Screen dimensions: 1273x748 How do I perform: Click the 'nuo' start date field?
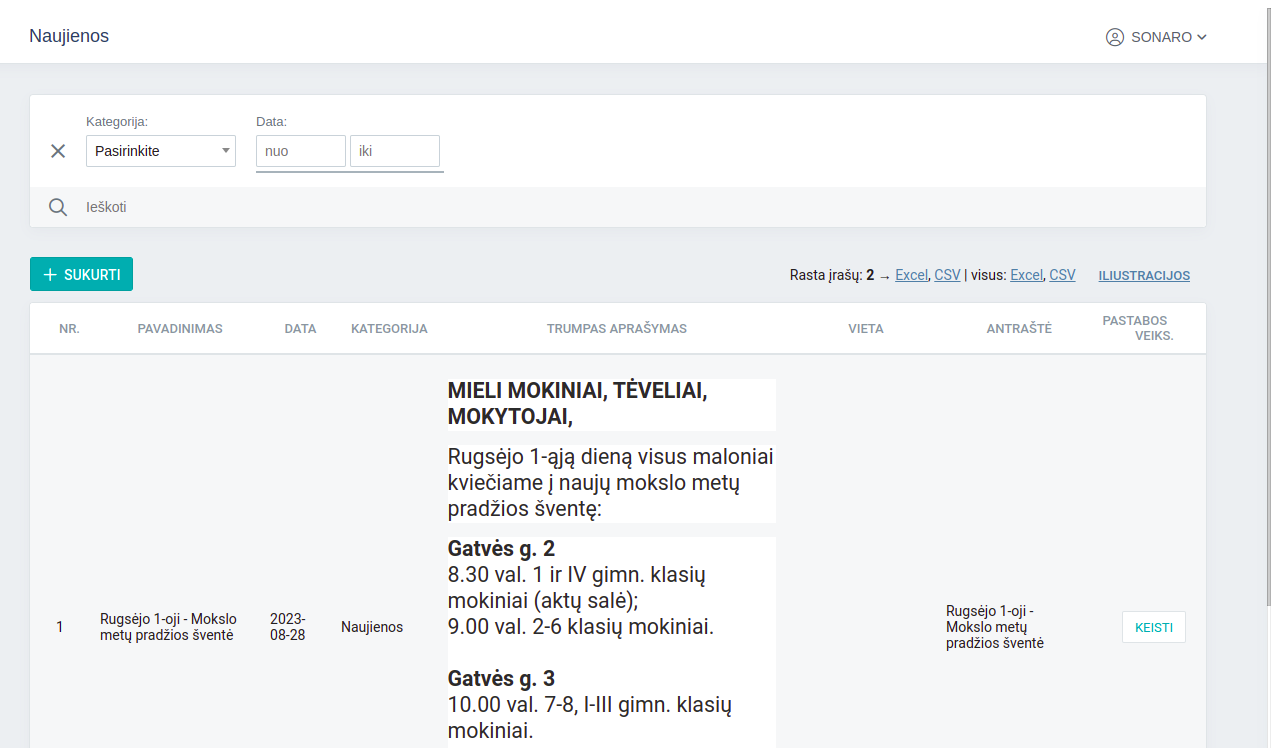301,151
